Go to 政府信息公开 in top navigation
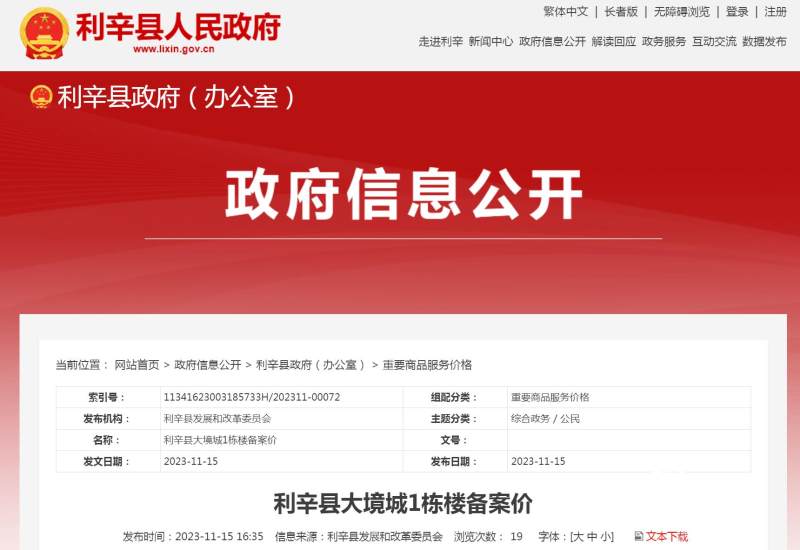This screenshot has width=800, height=550. [552, 42]
